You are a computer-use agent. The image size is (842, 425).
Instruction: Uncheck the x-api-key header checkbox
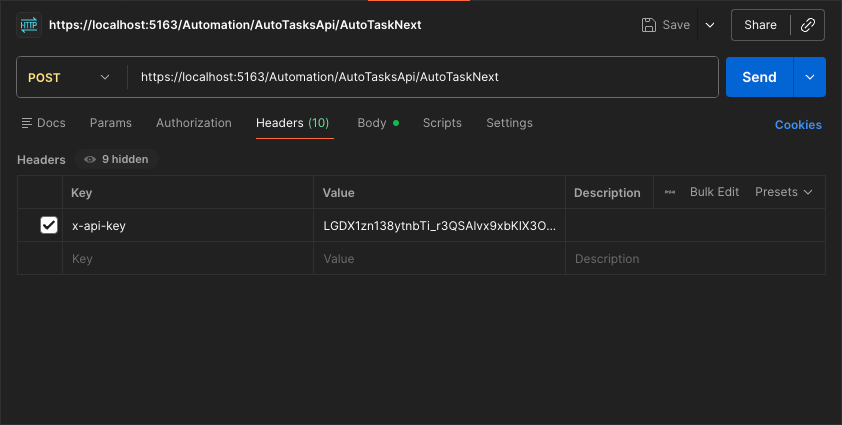click(x=49, y=225)
